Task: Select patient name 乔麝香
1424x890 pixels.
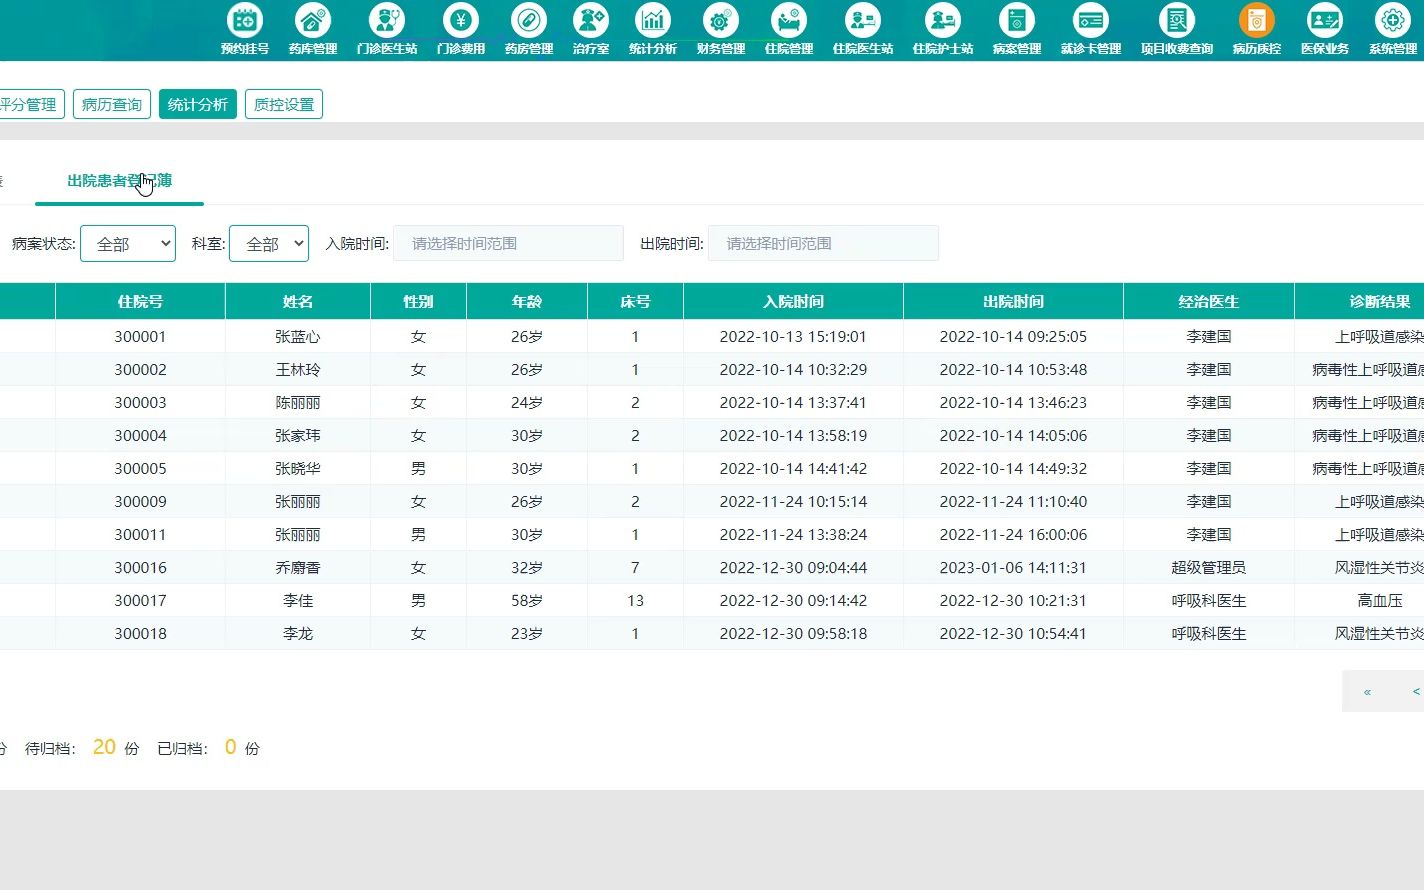Action: tap(298, 568)
